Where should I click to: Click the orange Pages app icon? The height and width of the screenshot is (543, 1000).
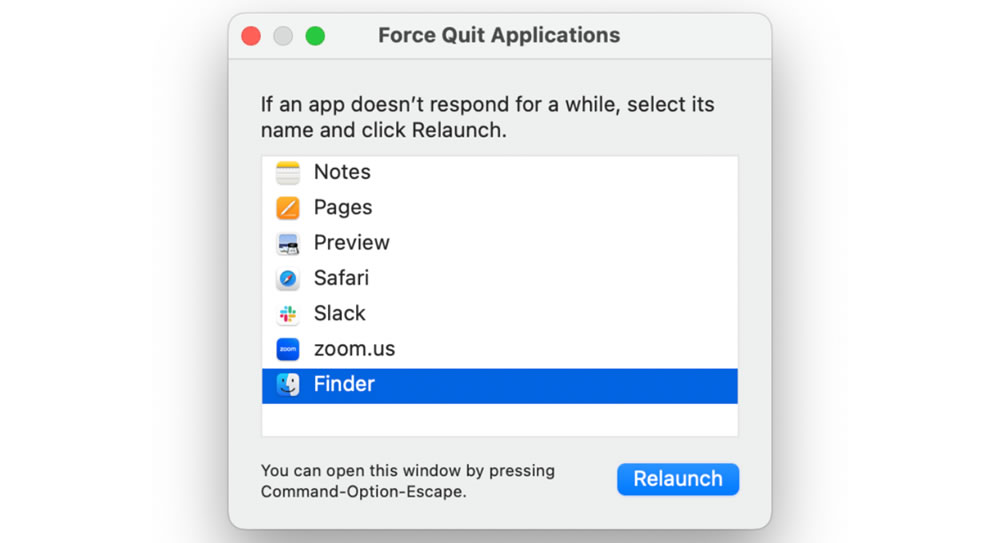(288, 208)
